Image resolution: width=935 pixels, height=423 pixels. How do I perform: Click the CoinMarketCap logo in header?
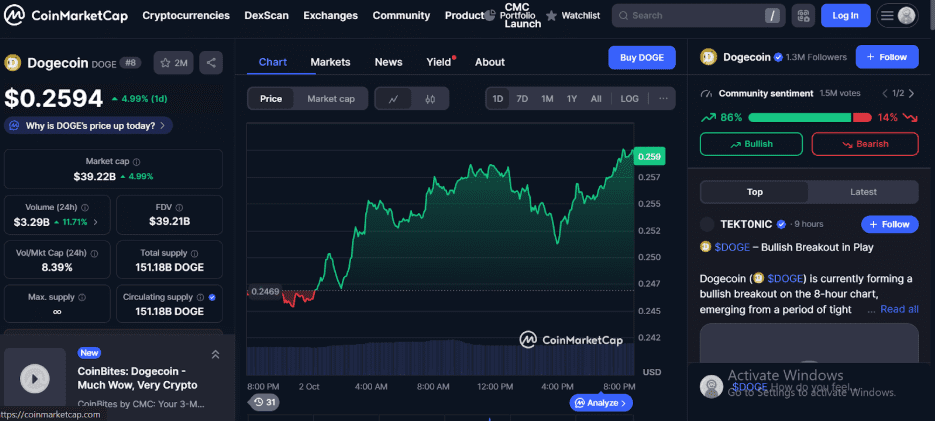click(x=66, y=16)
